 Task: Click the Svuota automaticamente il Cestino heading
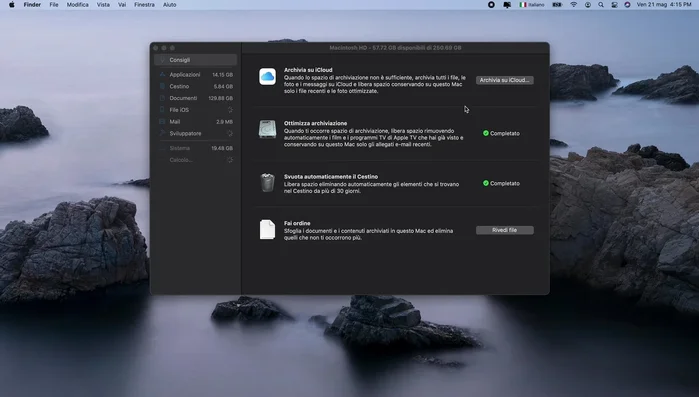[x=331, y=176]
